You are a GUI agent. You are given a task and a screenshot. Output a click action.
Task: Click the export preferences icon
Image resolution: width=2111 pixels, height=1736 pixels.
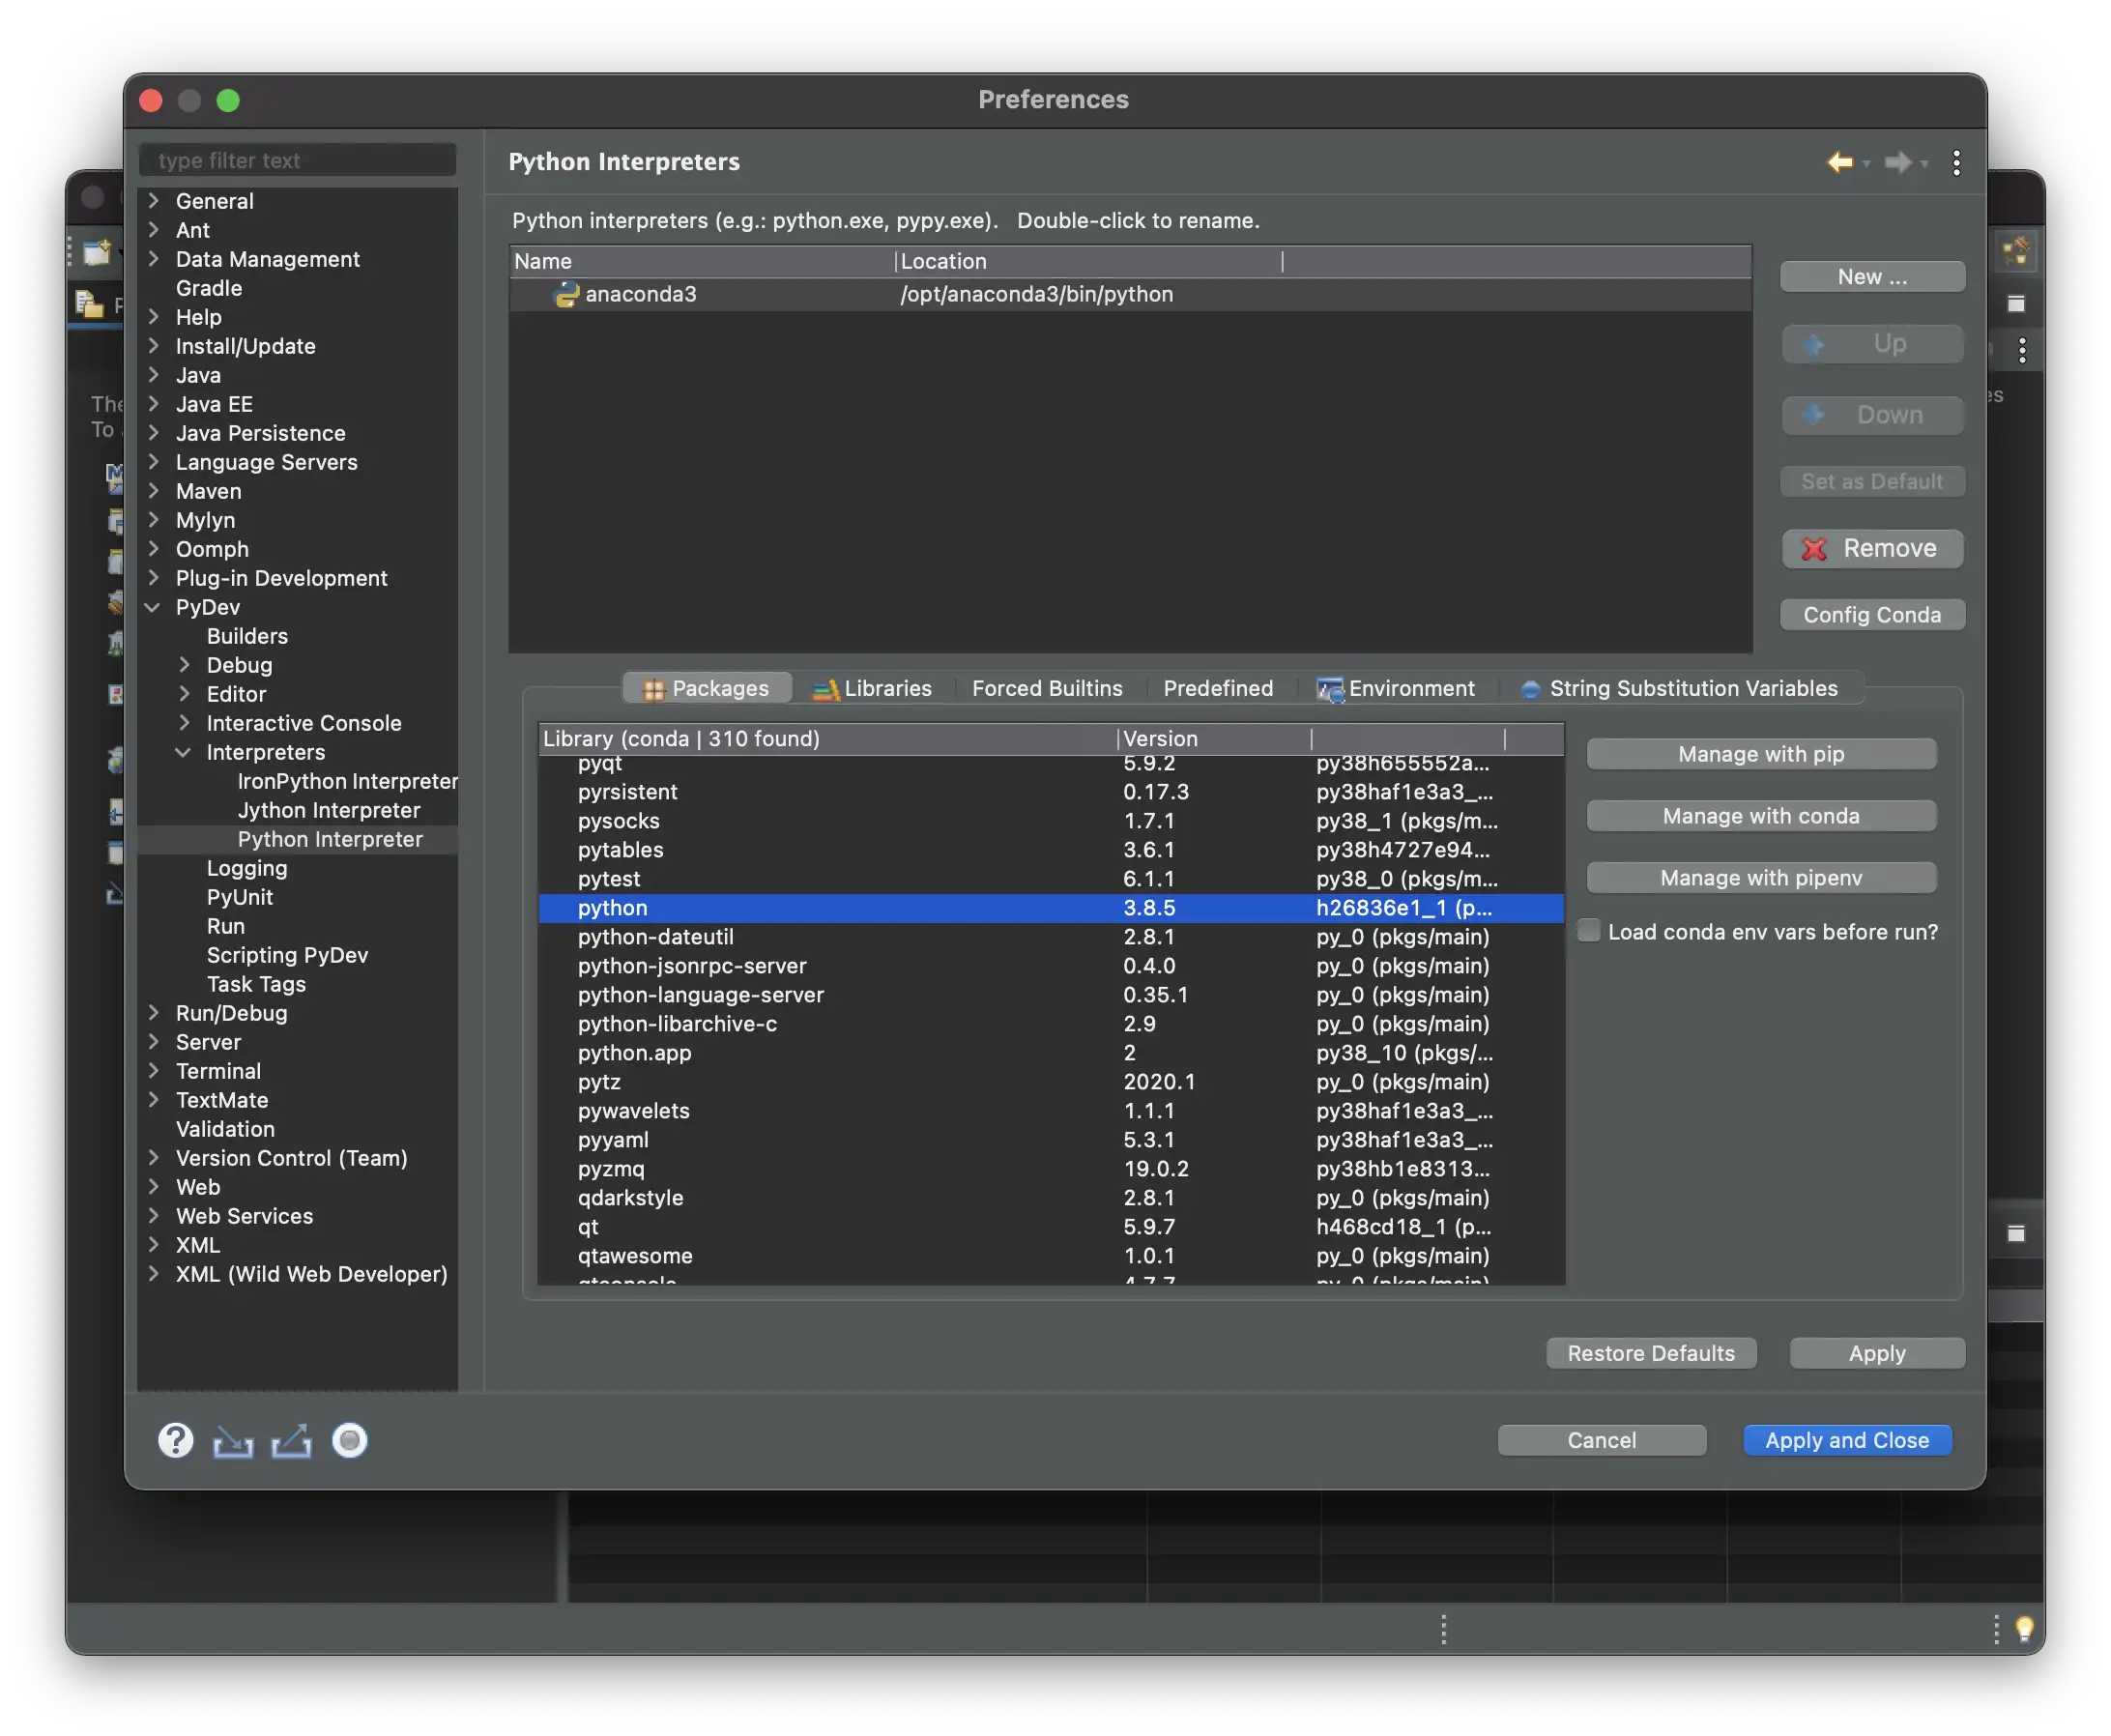(x=291, y=1442)
